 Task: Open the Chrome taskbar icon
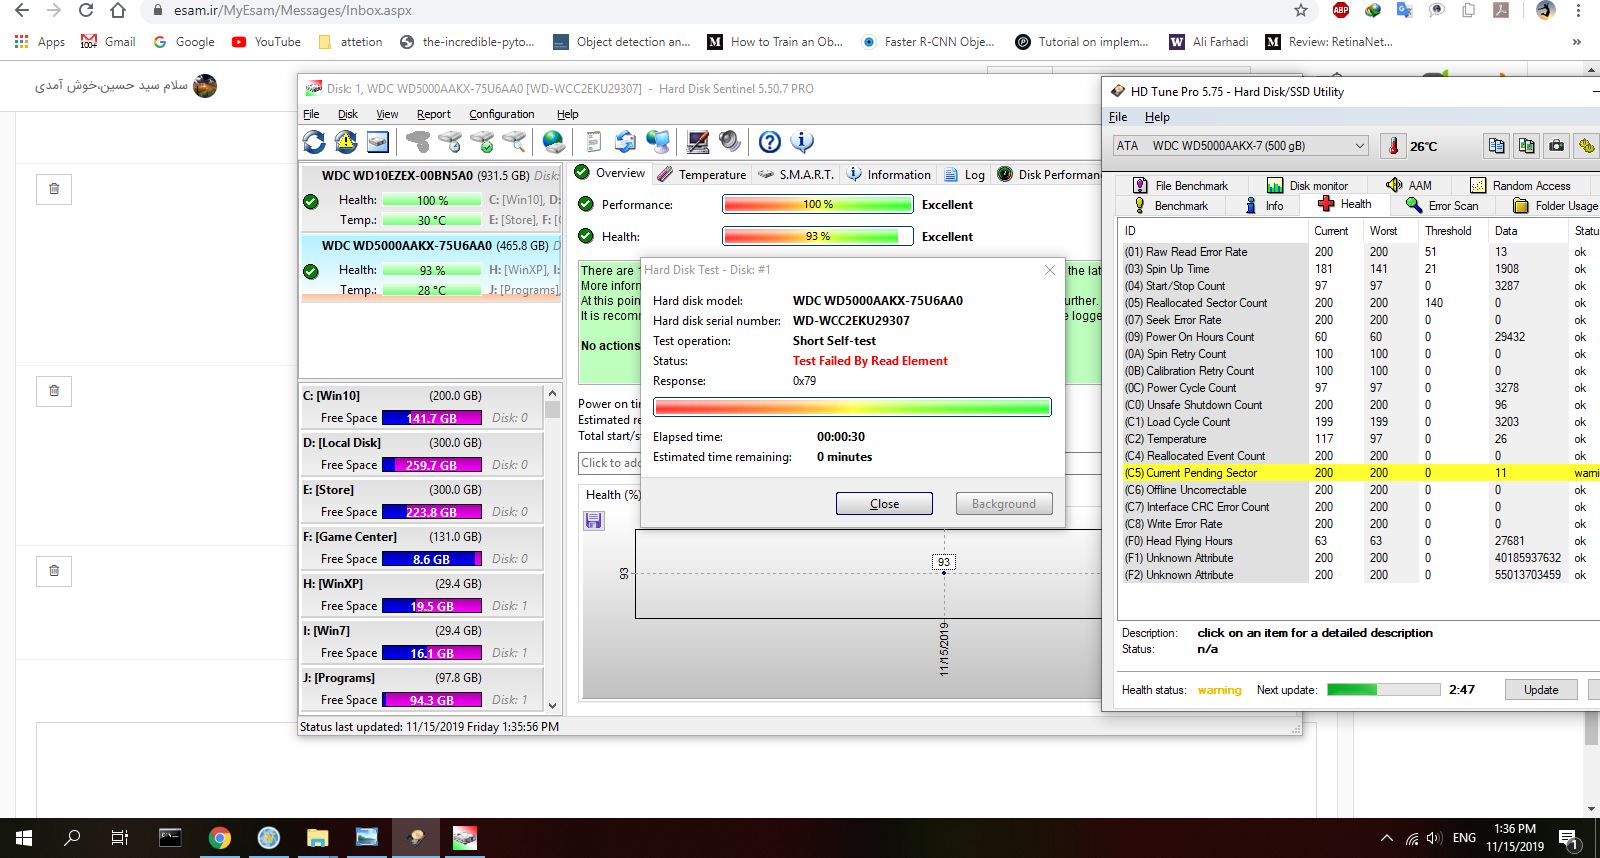[x=220, y=838]
